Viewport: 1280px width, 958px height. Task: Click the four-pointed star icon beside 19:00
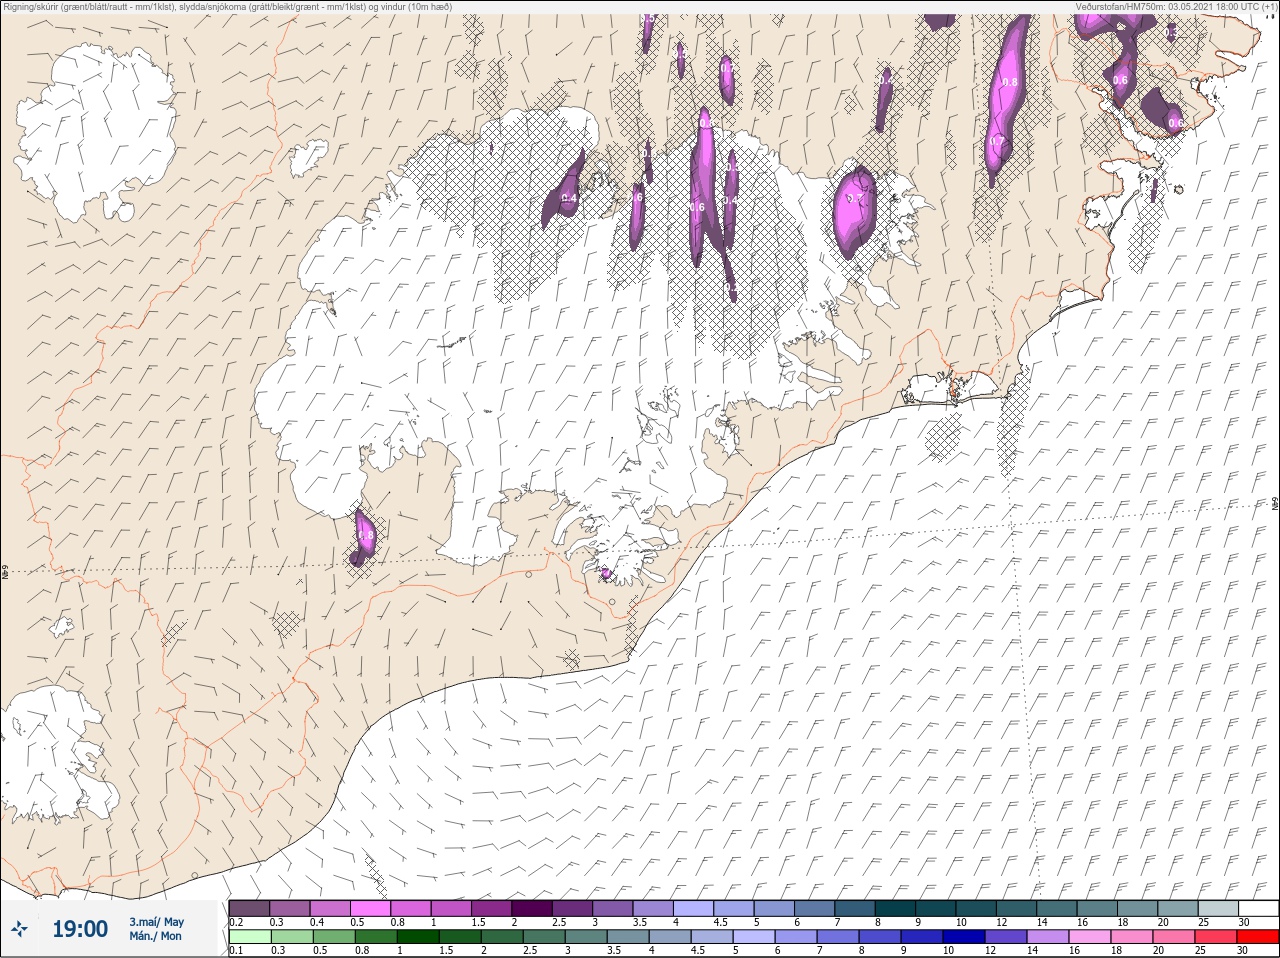pyautogui.click(x=19, y=929)
